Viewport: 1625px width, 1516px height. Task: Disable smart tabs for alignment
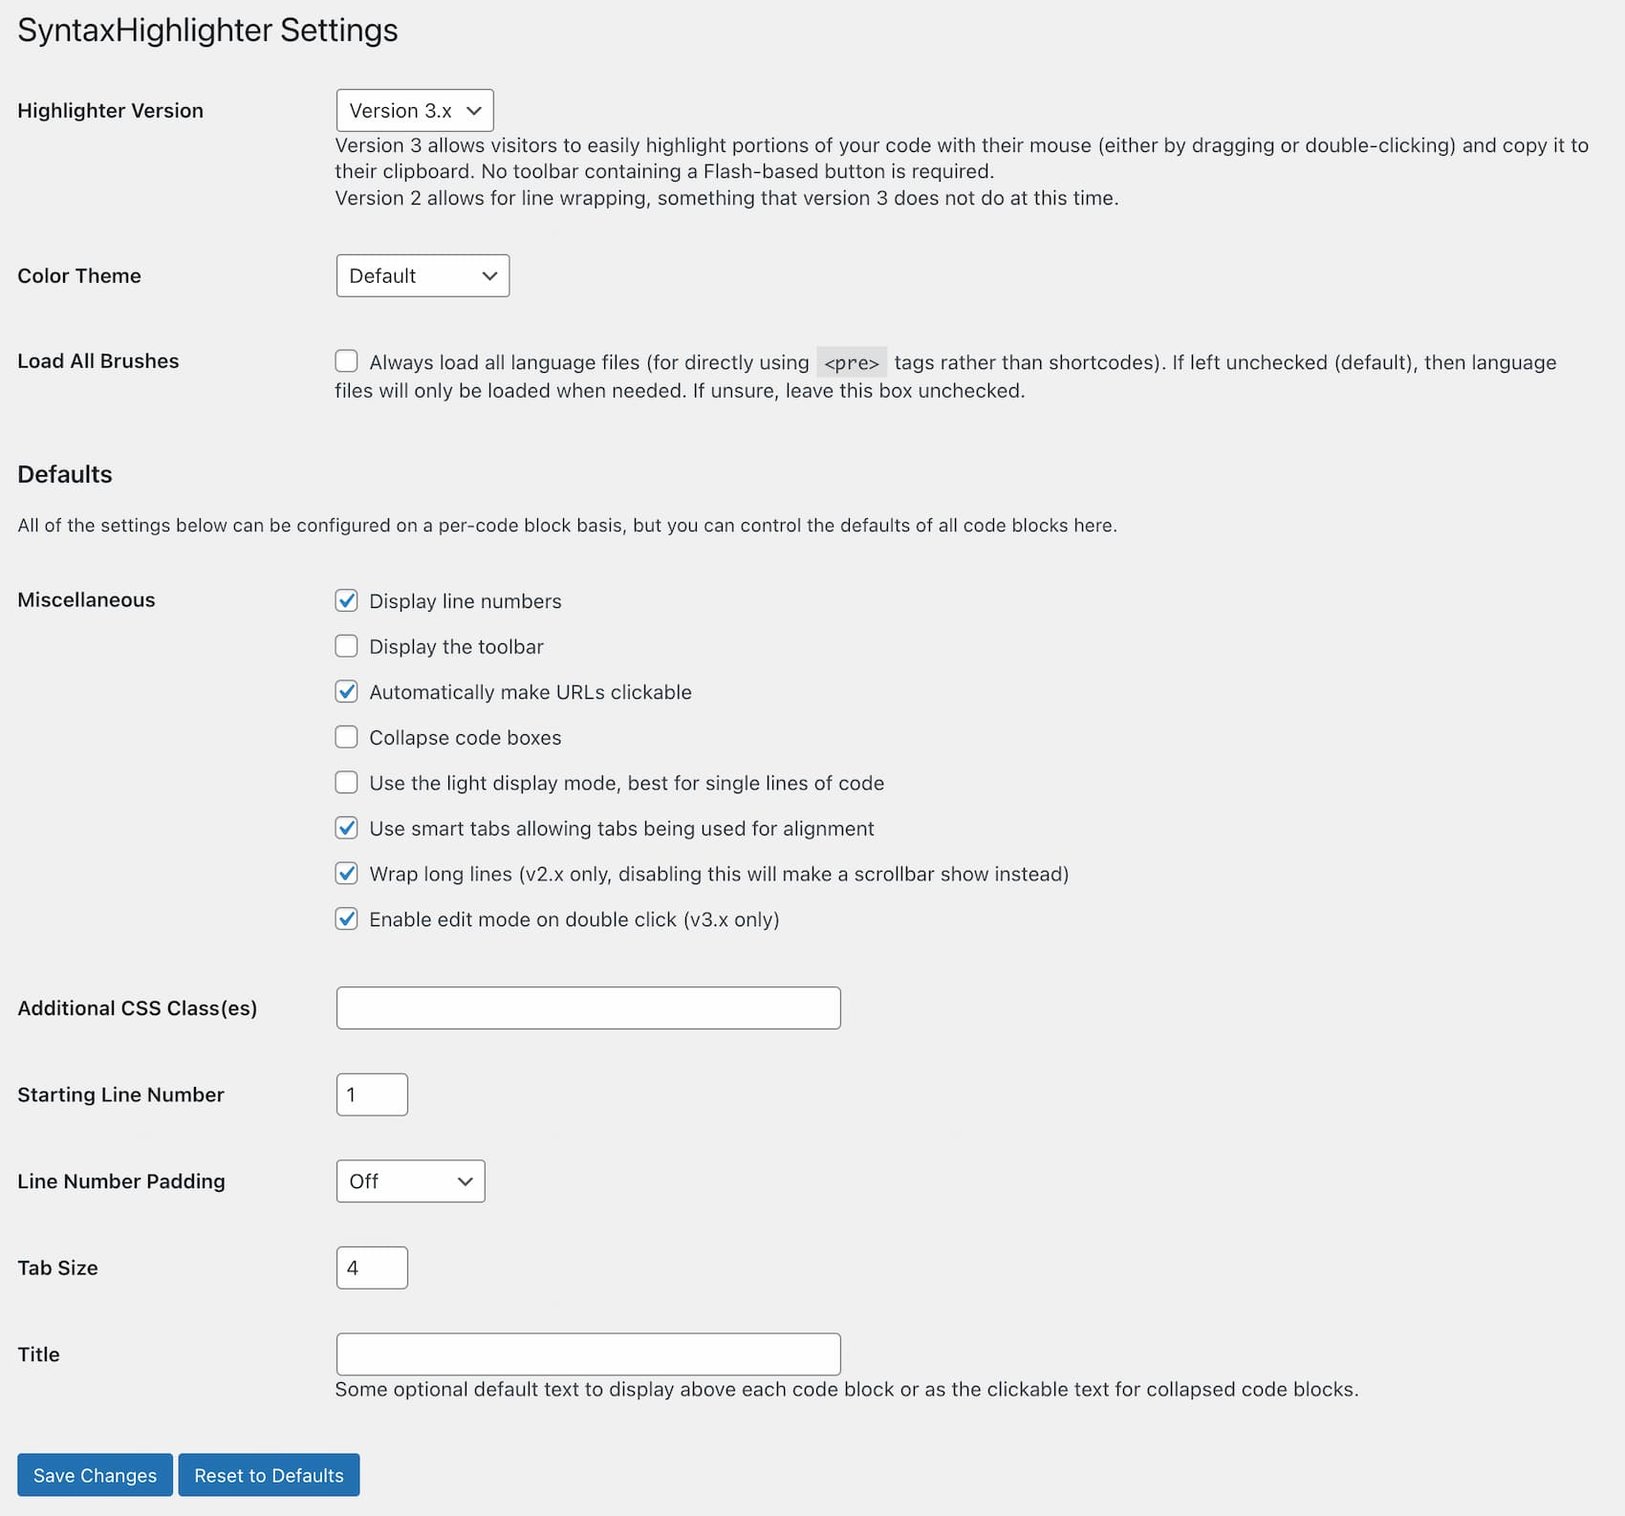pos(346,828)
